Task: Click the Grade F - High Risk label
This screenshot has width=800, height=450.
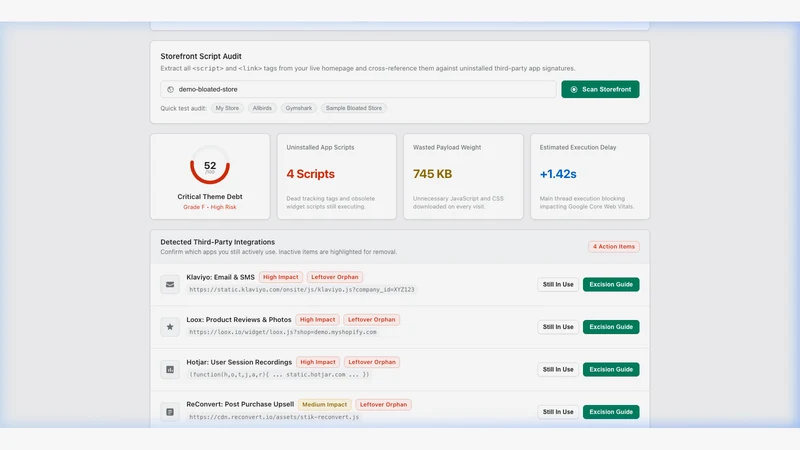Action: (x=210, y=207)
